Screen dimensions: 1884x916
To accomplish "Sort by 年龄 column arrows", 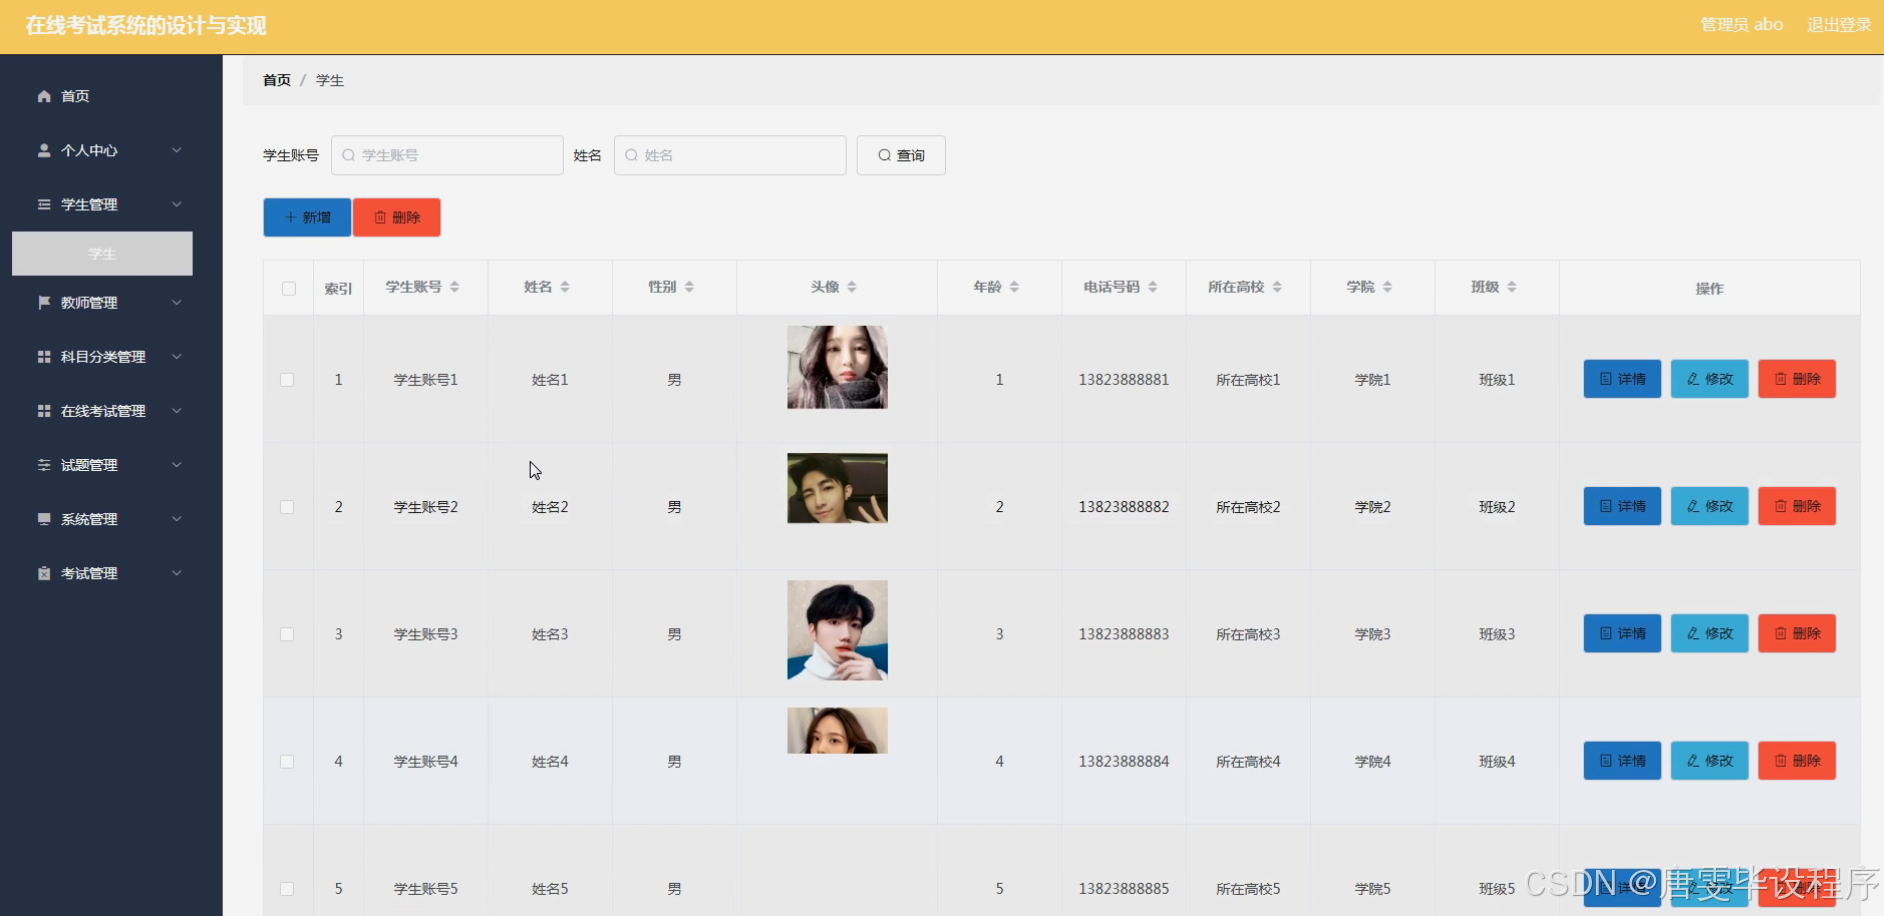I will [x=1014, y=287].
